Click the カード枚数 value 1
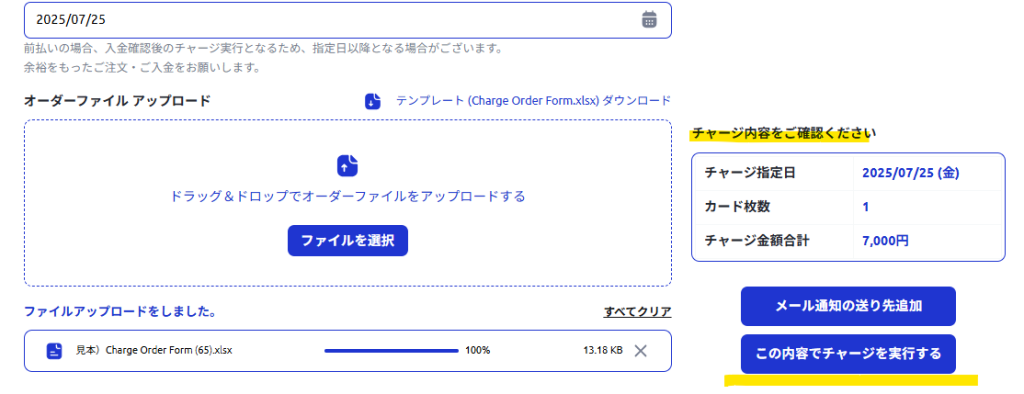Image resolution: width=1024 pixels, height=394 pixels. click(865, 207)
